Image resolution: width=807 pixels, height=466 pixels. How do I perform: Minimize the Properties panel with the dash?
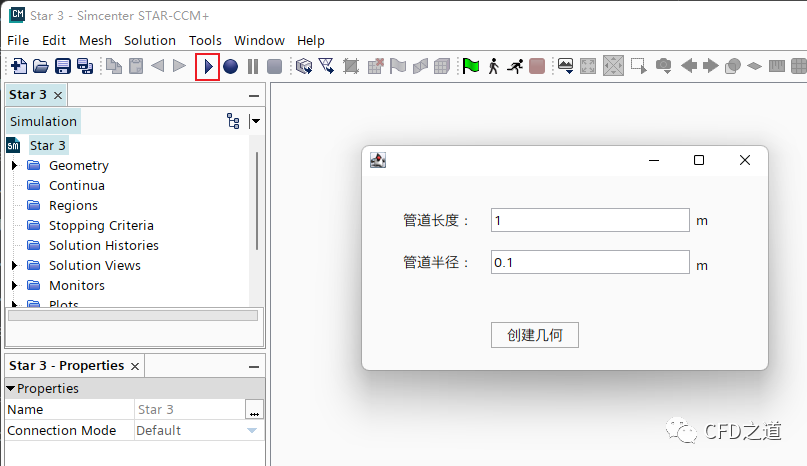(x=254, y=367)
